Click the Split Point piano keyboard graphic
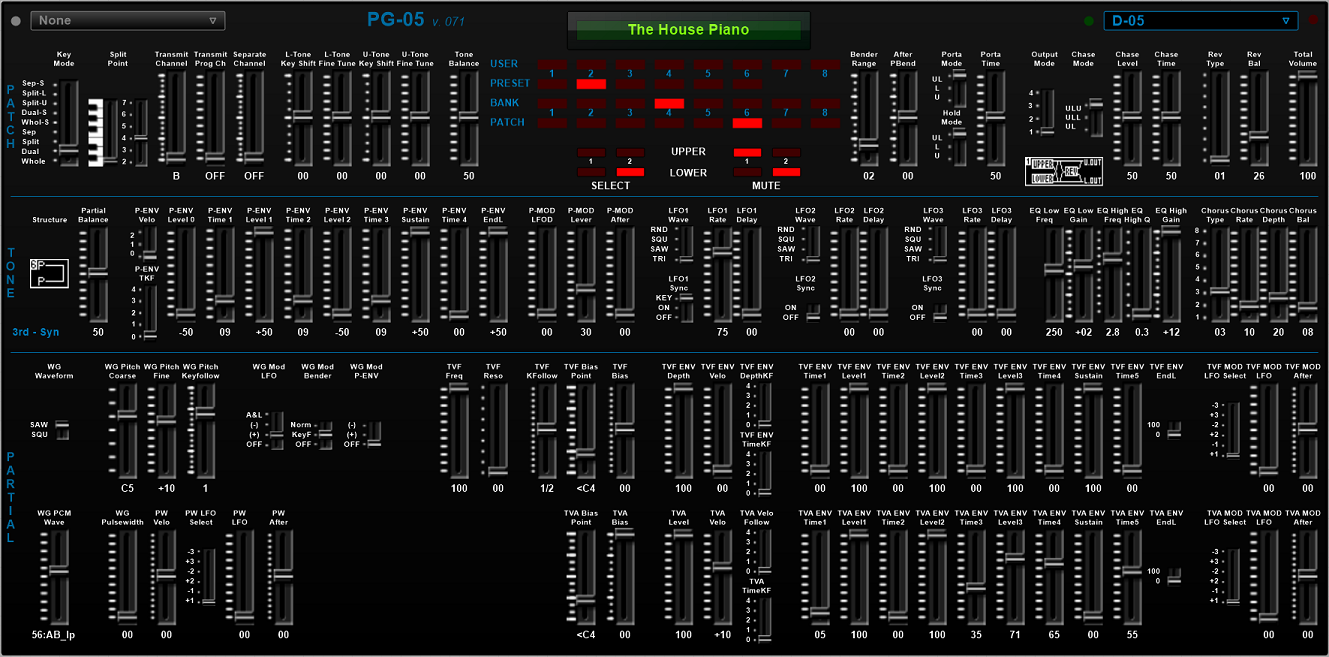 pos(96,132)
